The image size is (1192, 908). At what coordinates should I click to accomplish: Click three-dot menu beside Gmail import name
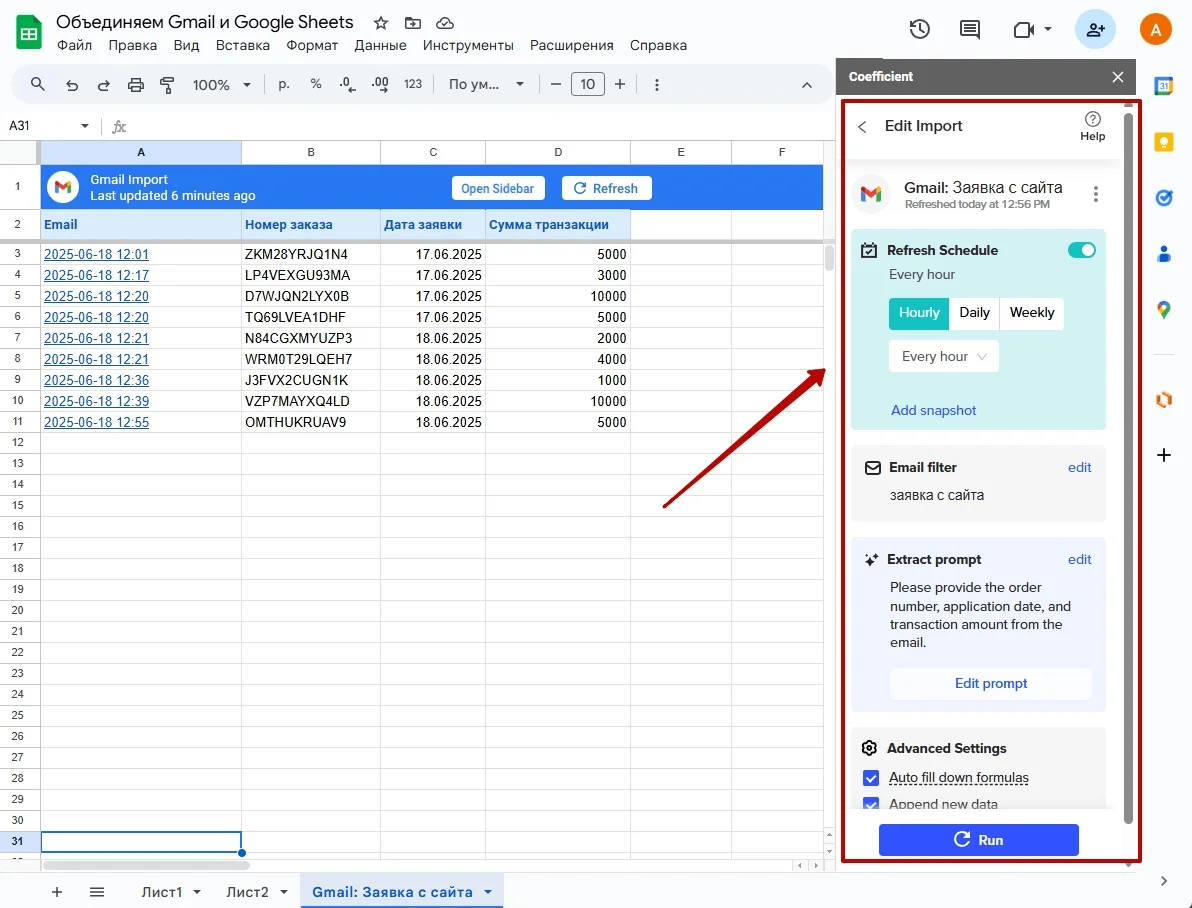[1096, 194]
